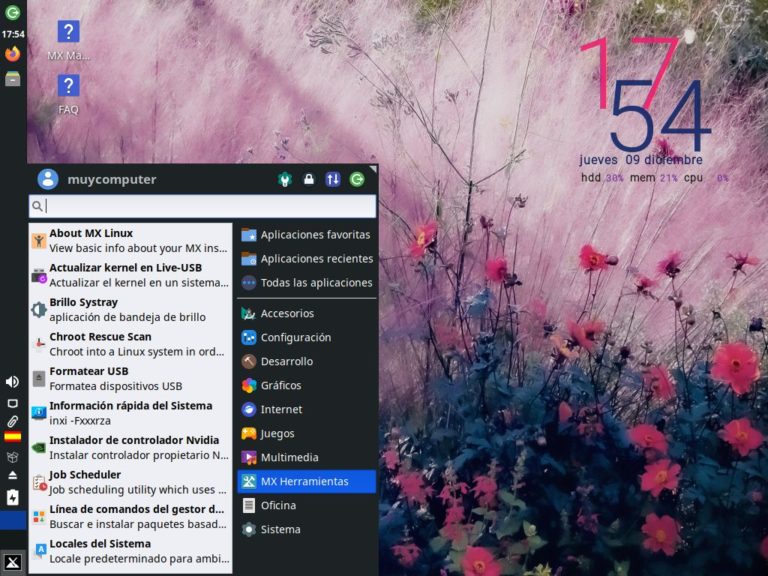Open the battery power manager icon
768x576 pixels.
click(13, 497)
